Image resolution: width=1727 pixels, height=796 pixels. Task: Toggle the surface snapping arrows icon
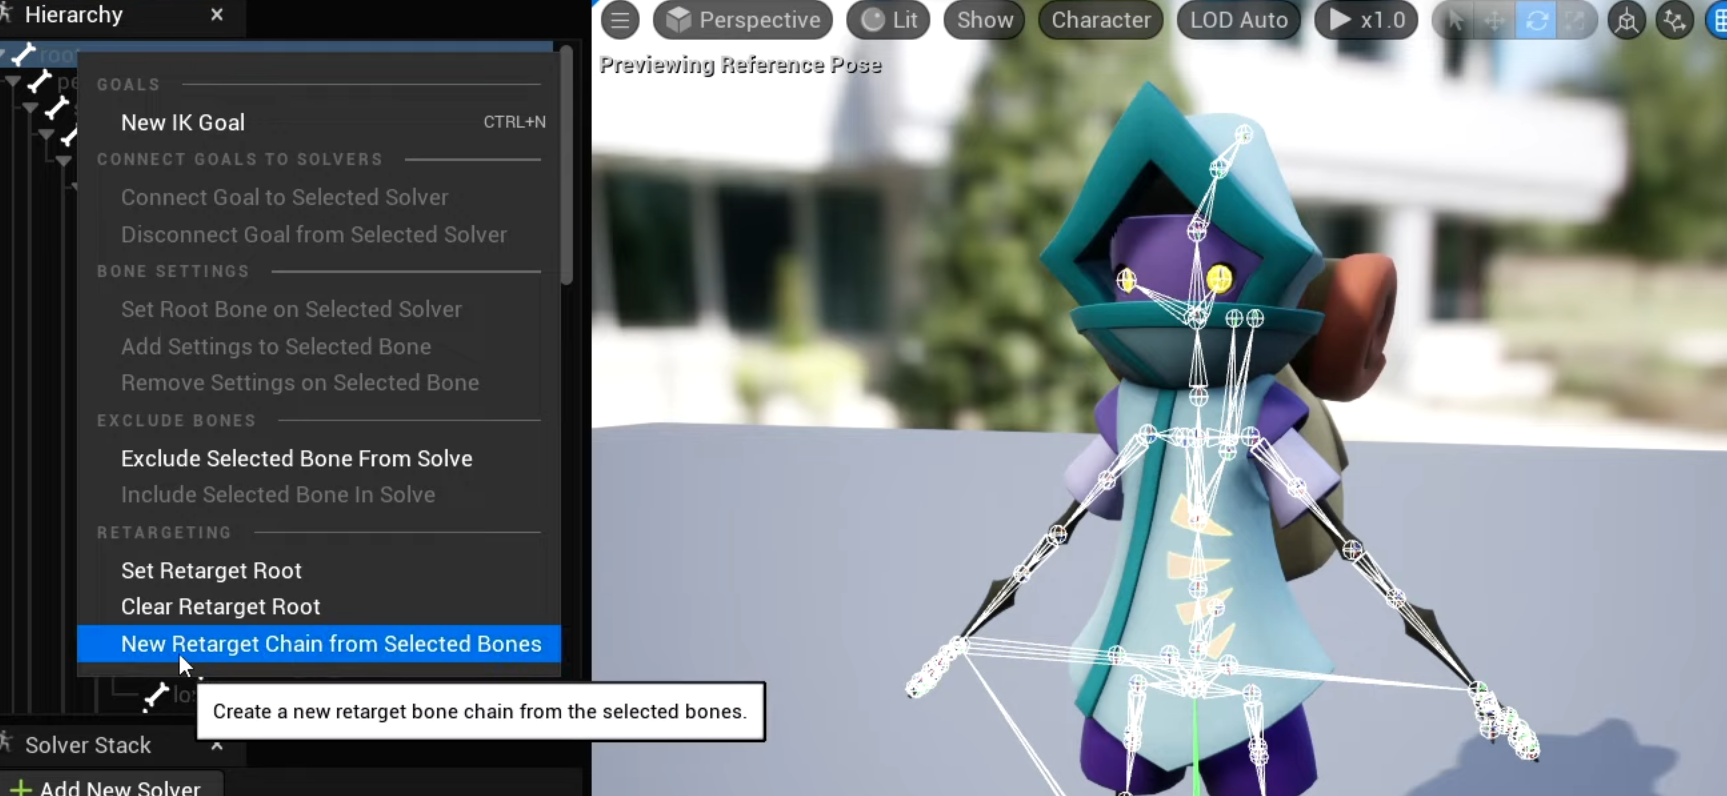point(1674,21)
